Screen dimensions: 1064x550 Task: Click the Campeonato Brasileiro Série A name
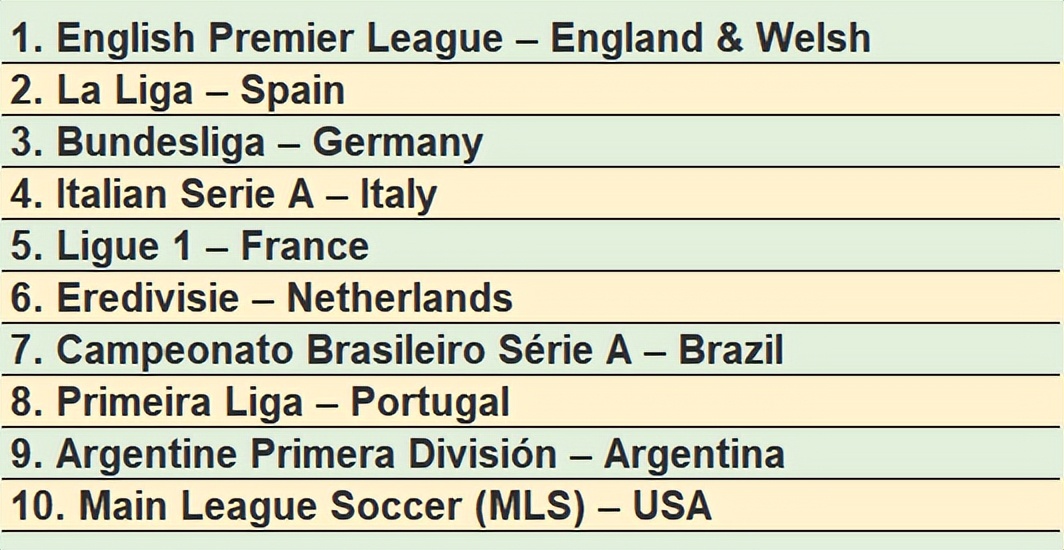click(343, 351)
